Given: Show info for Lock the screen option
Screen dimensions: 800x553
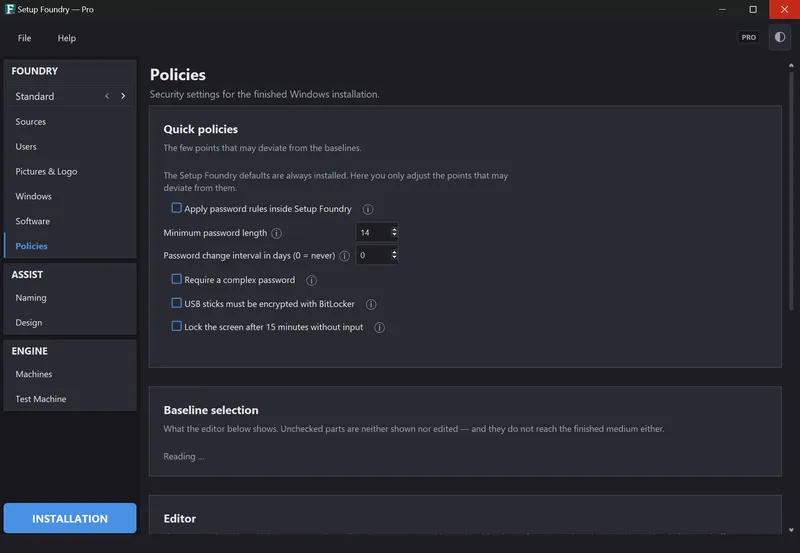Looking at the screenshot, I should pos(379,328).
